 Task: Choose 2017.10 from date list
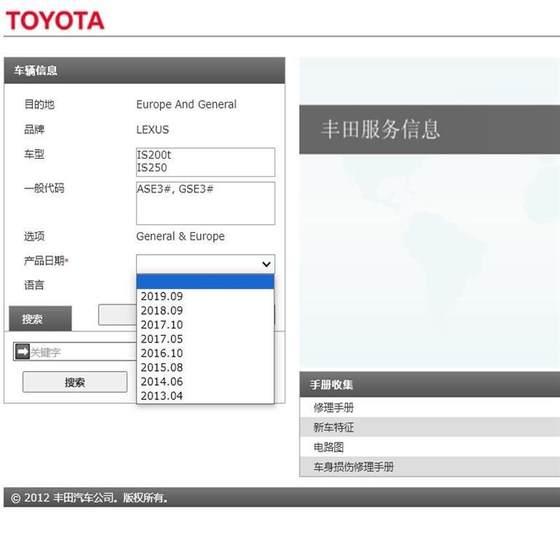205,325
